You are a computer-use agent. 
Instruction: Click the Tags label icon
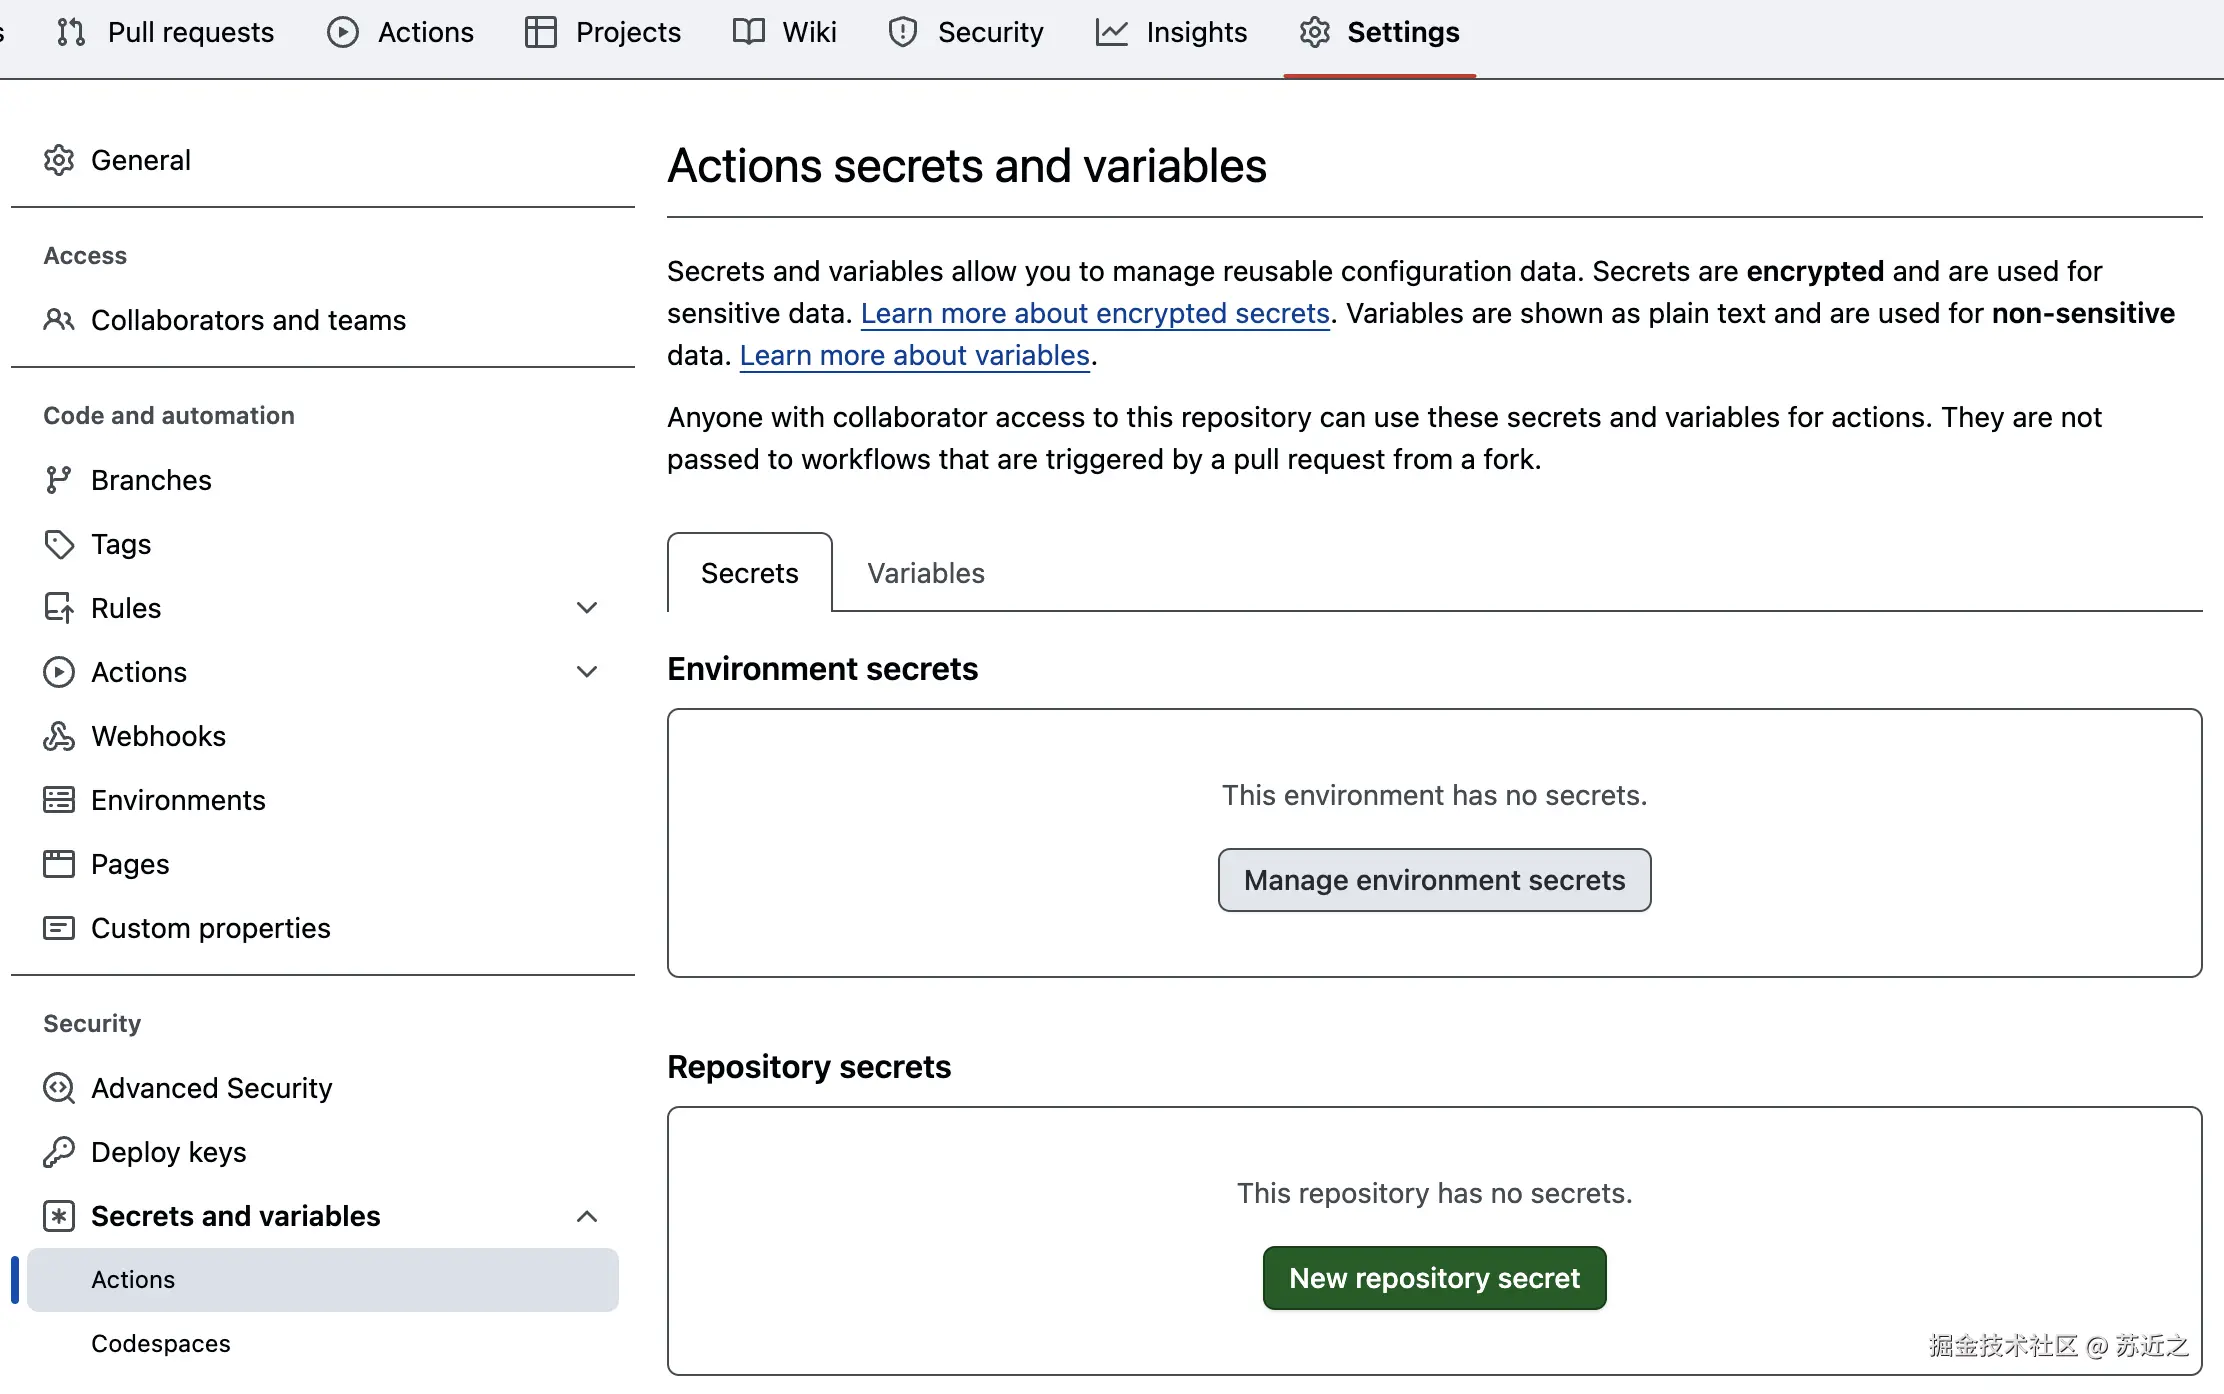pyautogui.click(x=58, y=544)
